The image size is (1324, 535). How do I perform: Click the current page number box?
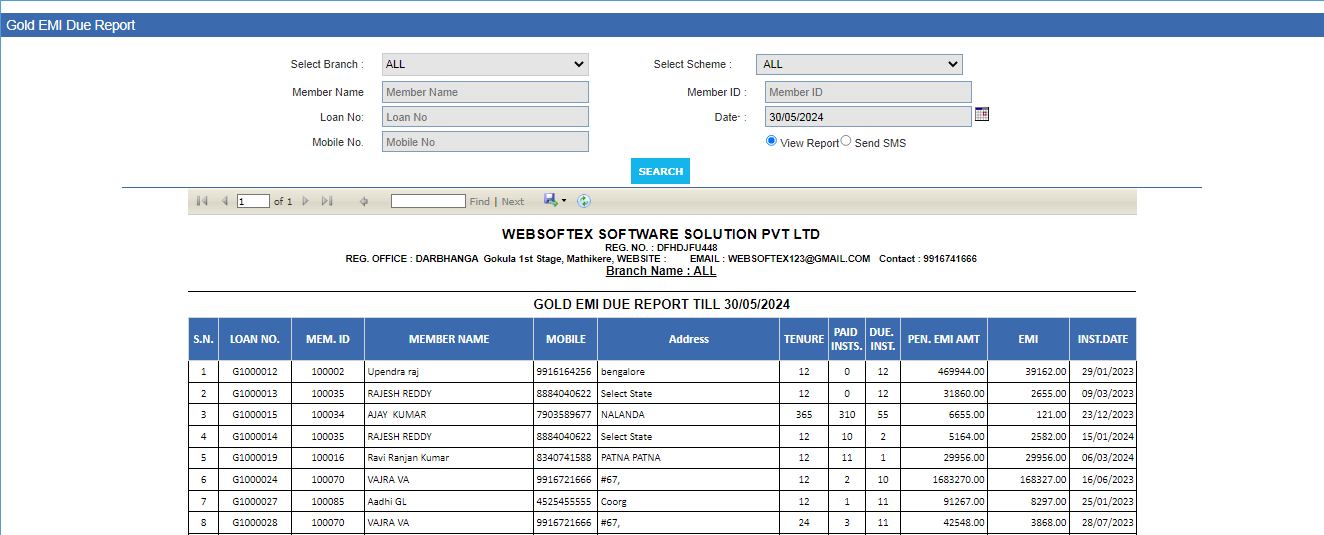tap(253, 201)
